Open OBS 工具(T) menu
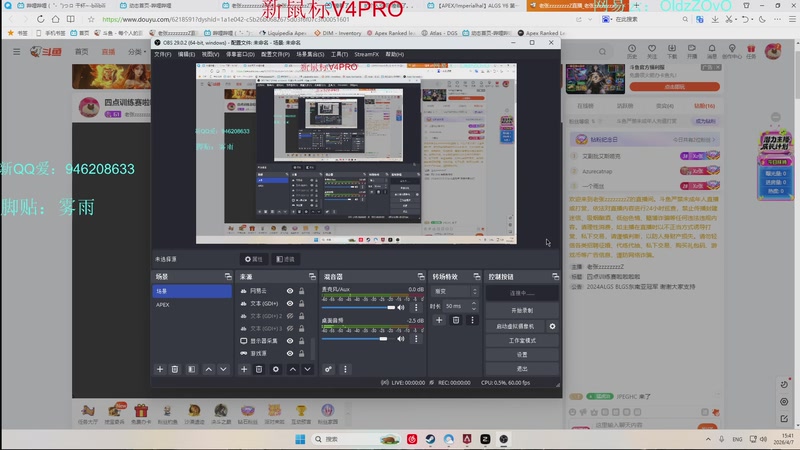800x450 pixels. (x=339, y=54)
